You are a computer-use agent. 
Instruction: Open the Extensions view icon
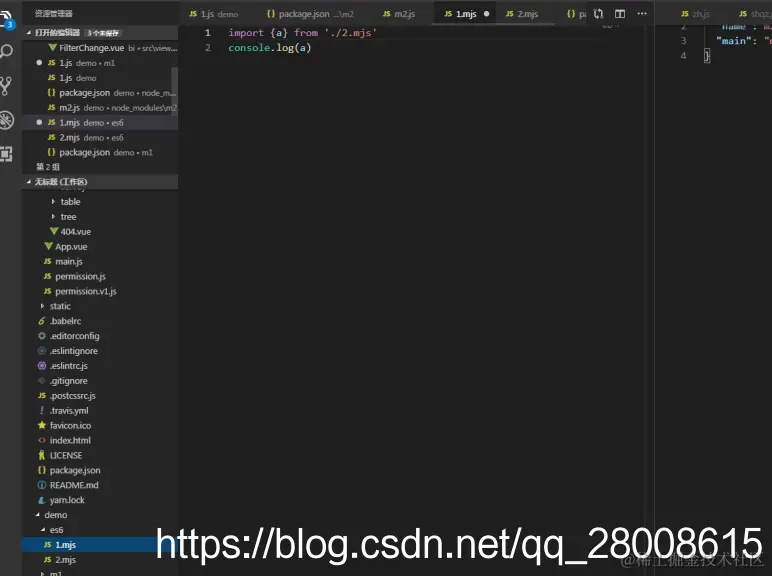(6, 154)
